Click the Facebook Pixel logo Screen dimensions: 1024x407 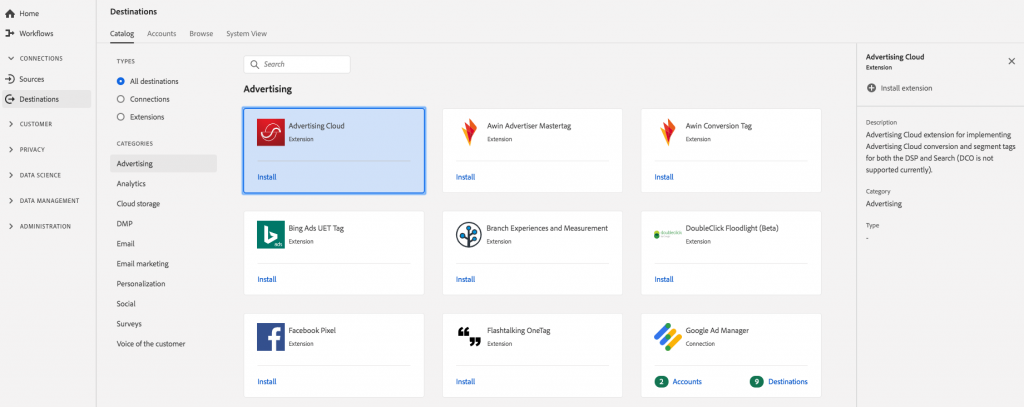click(x=270, y=337)
